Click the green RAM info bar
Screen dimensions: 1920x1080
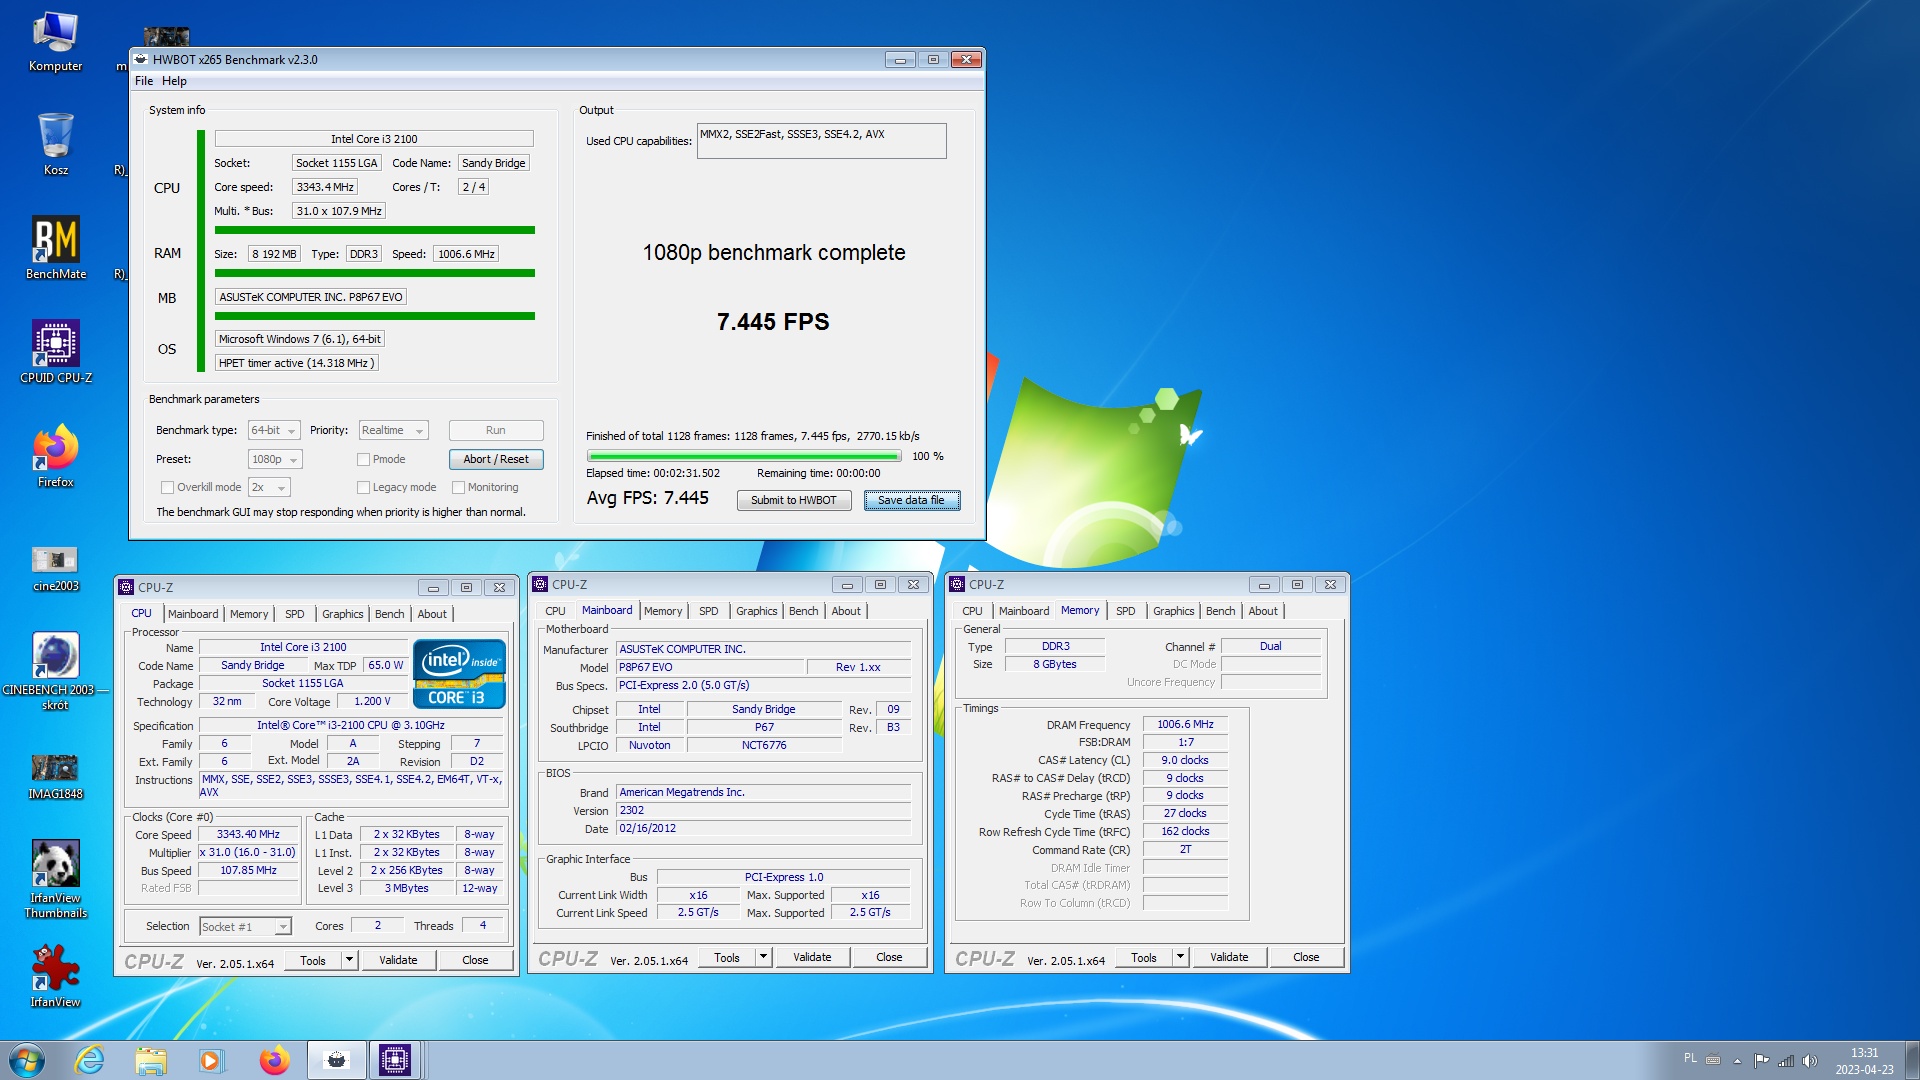pos(374,273)
